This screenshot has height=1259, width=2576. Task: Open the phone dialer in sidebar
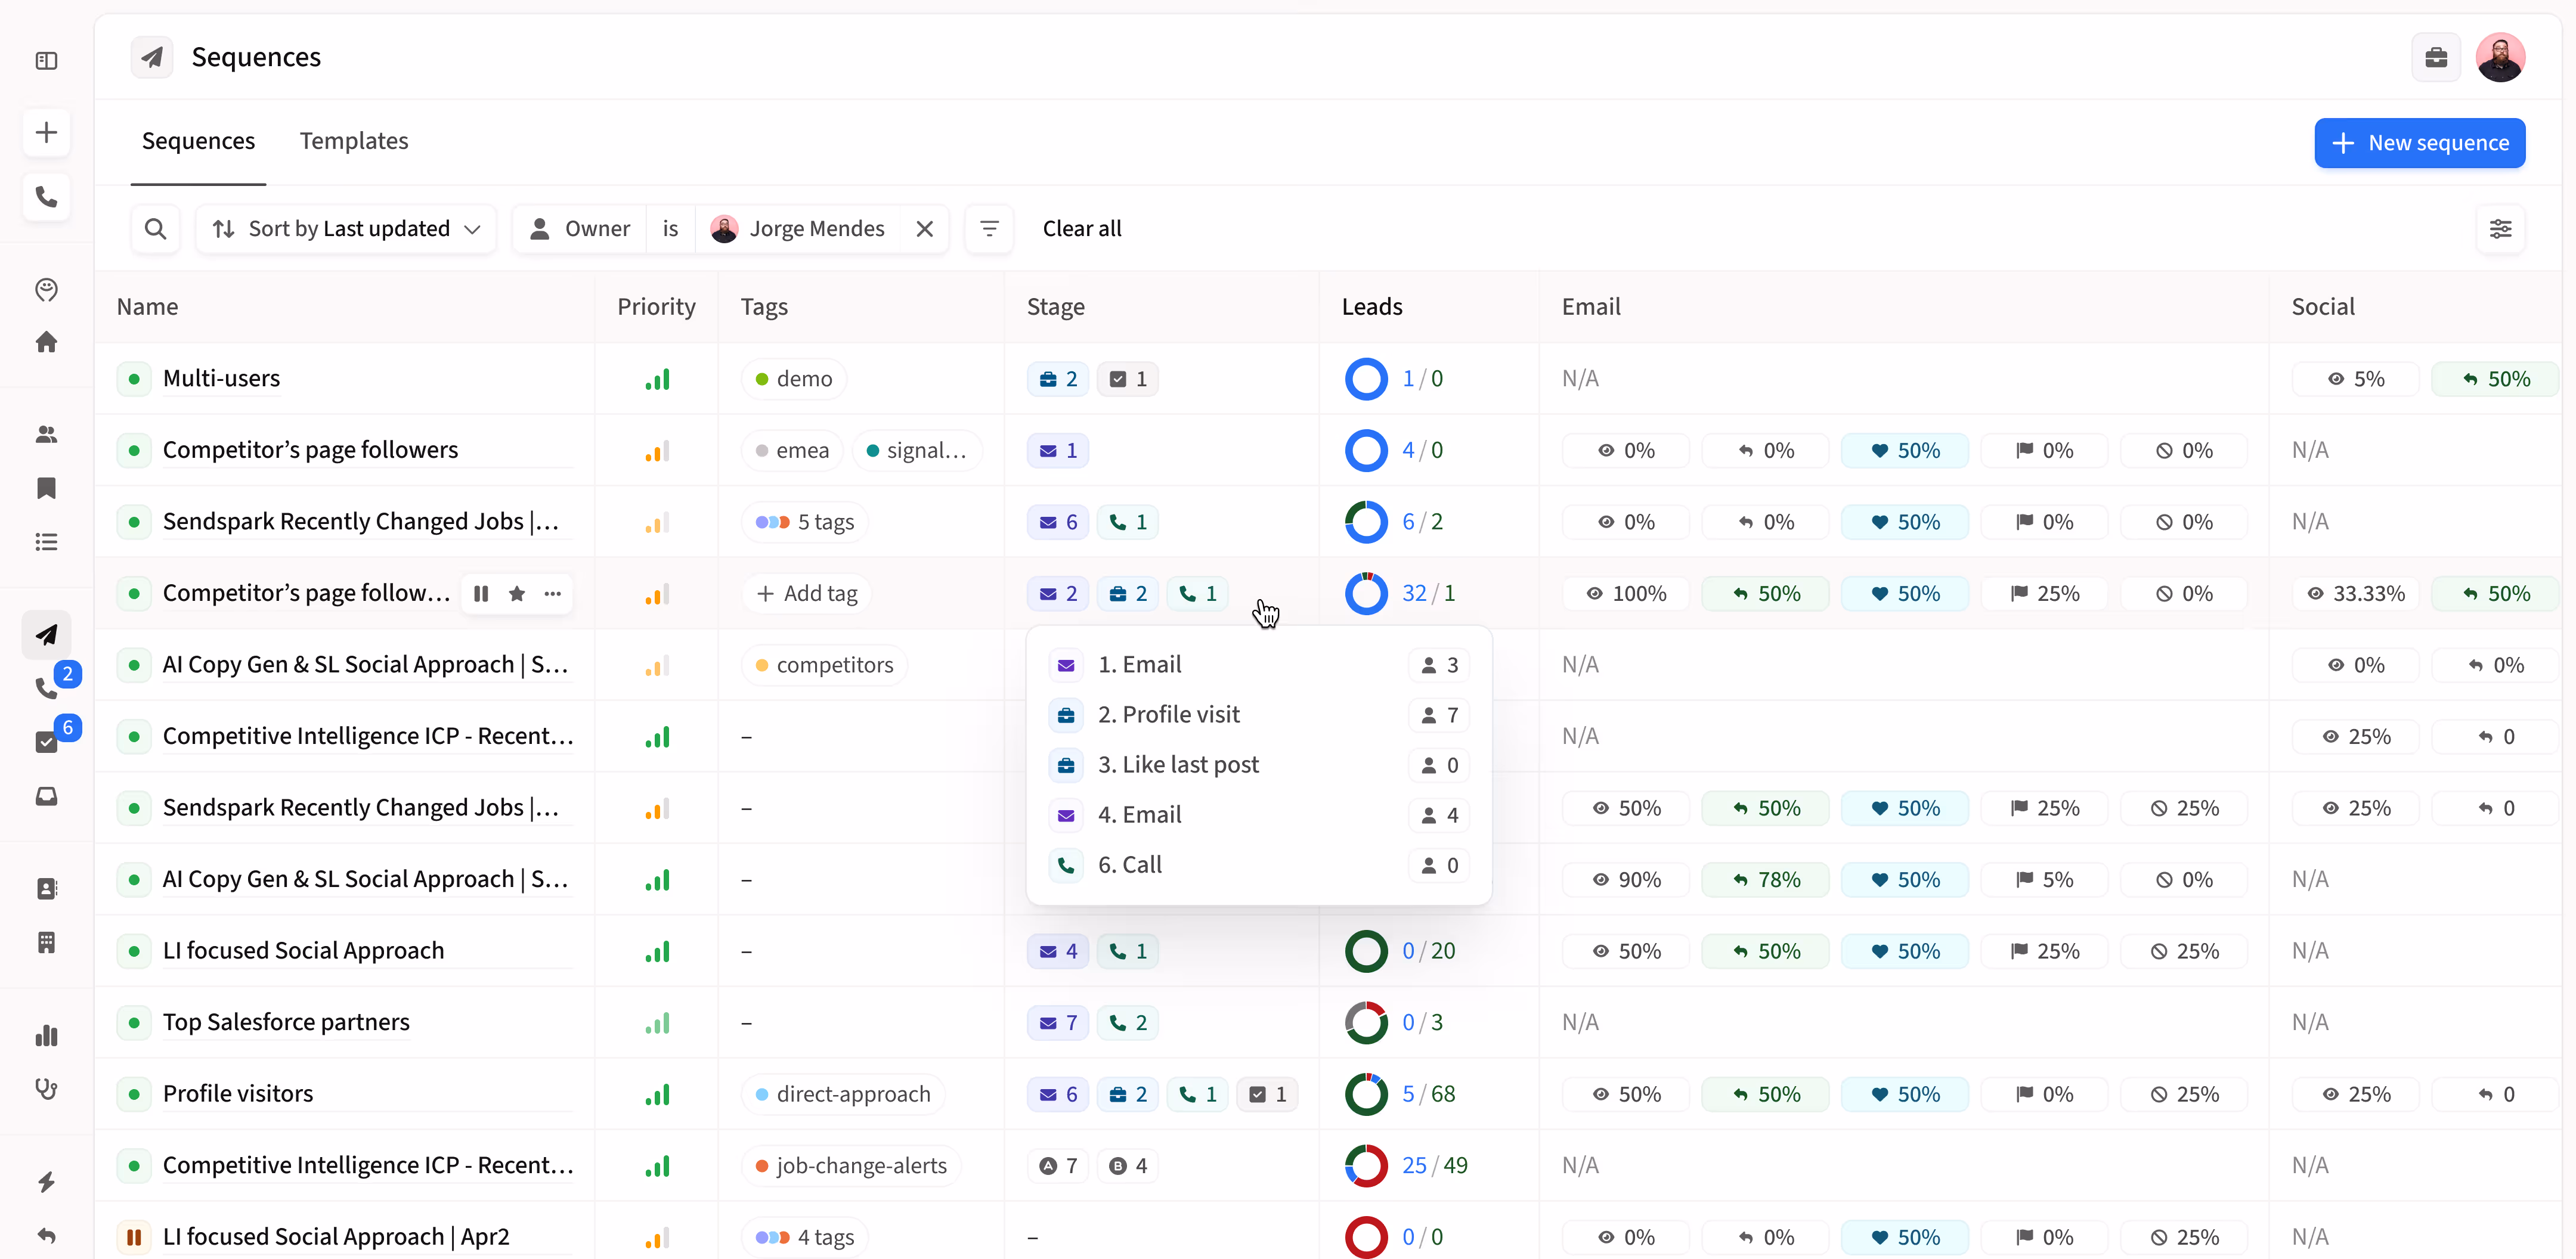(46, 196)
